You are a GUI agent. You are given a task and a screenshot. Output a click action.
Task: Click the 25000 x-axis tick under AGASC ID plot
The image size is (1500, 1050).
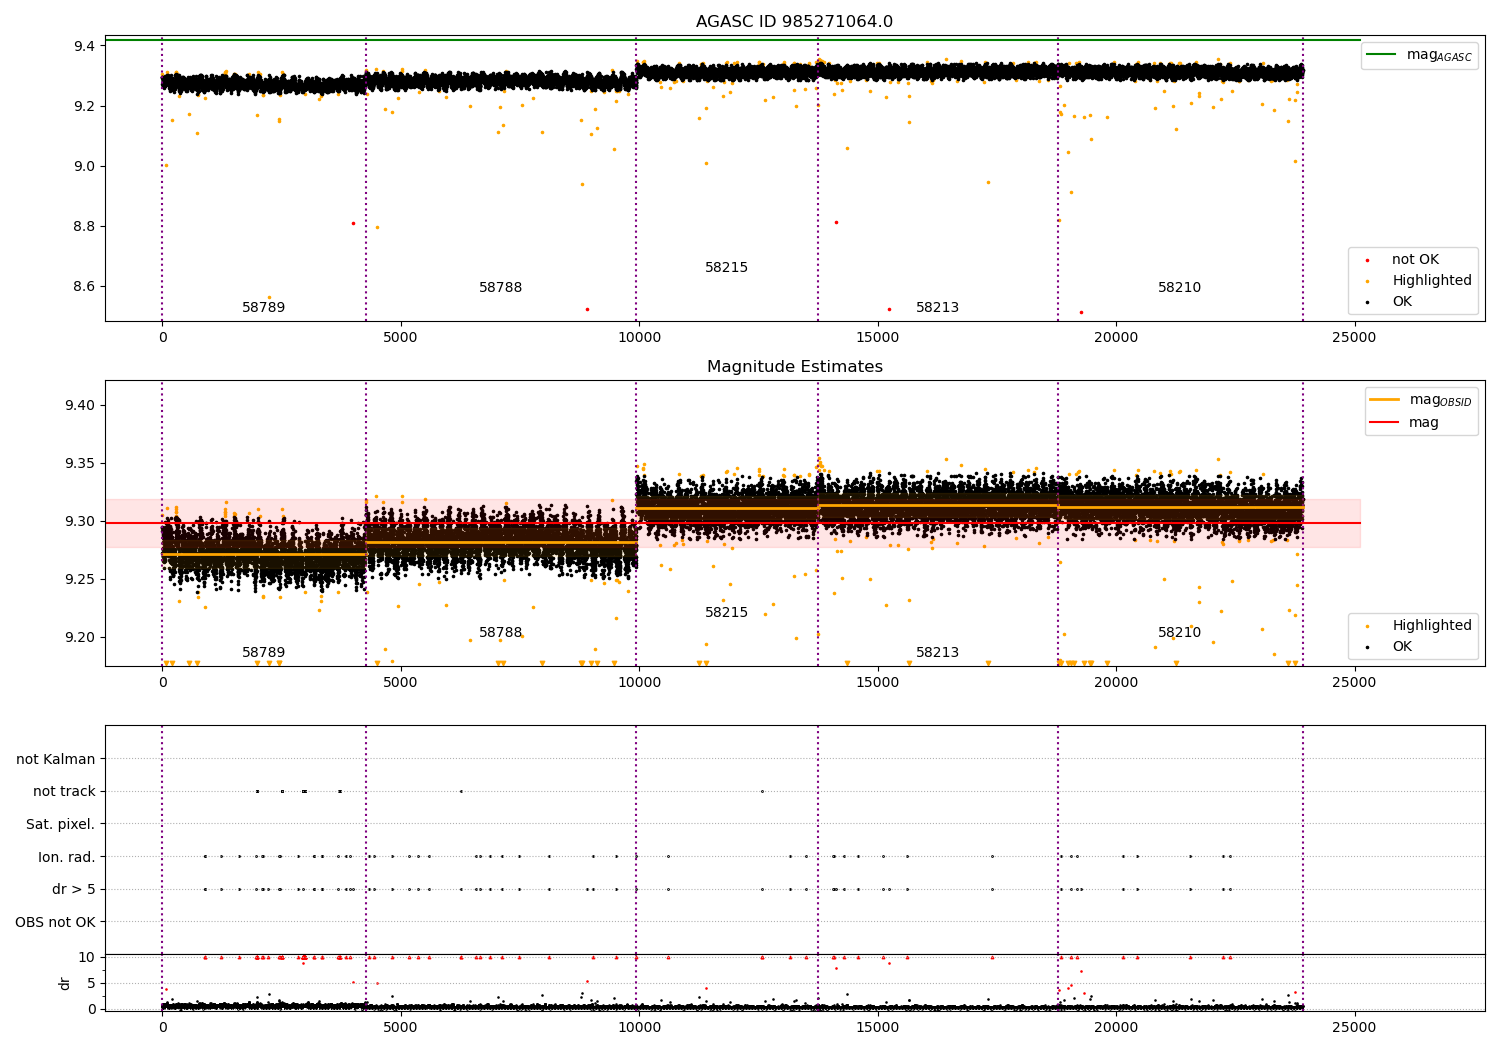click(1355, 338)
